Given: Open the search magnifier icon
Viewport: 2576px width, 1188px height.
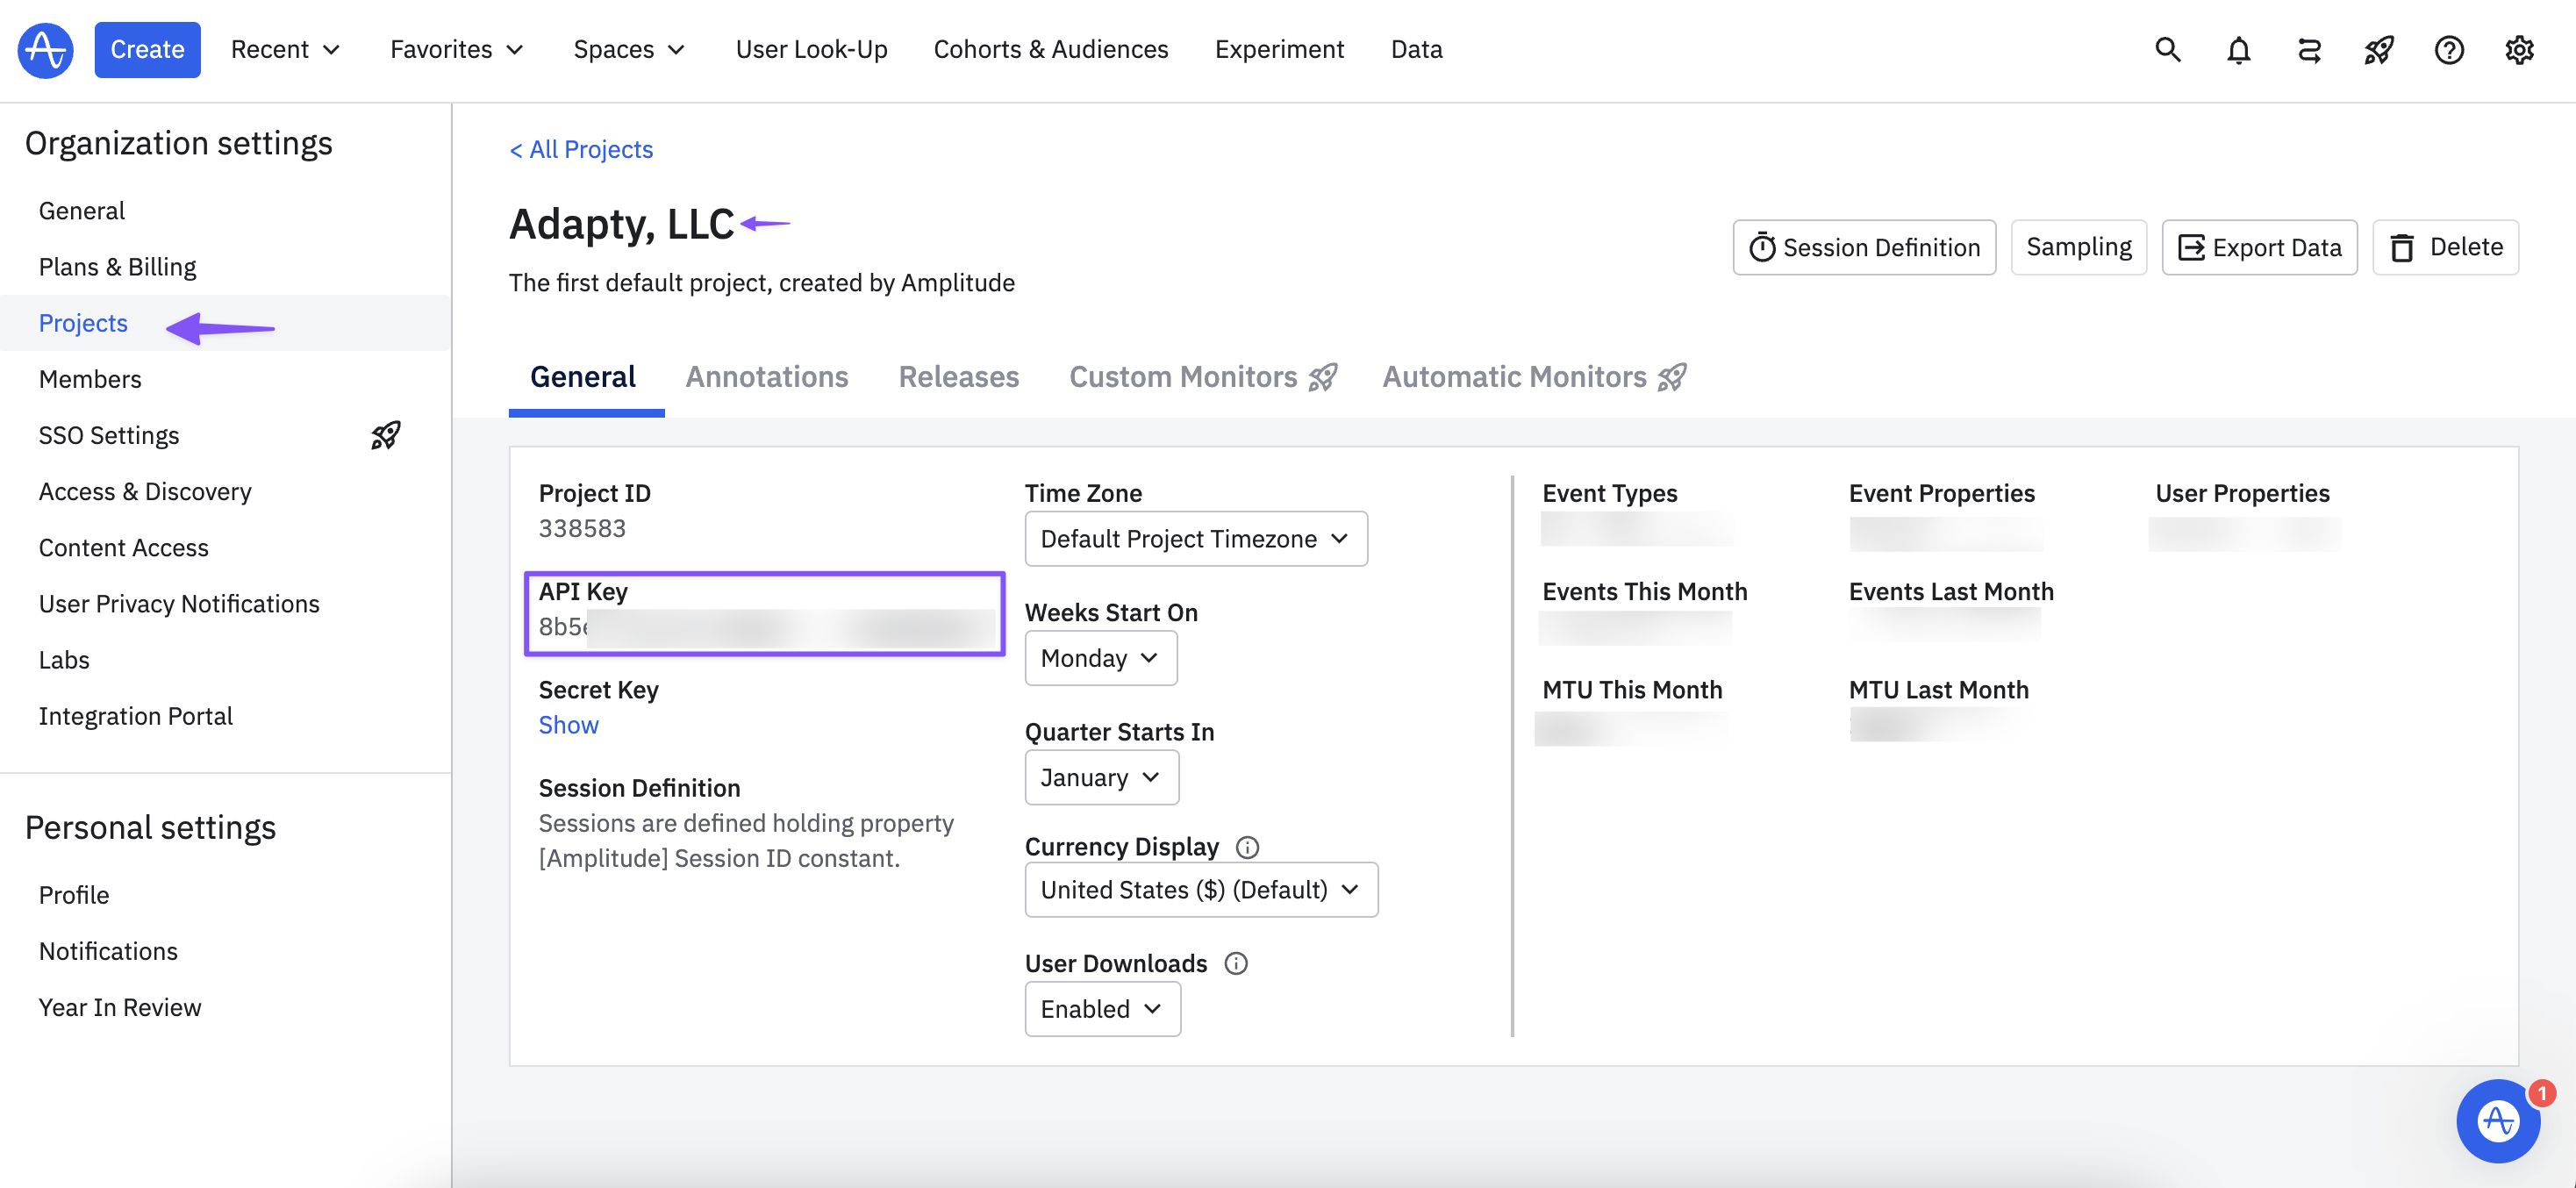Looking at the screenshot, I should (x=2167, y=49).
